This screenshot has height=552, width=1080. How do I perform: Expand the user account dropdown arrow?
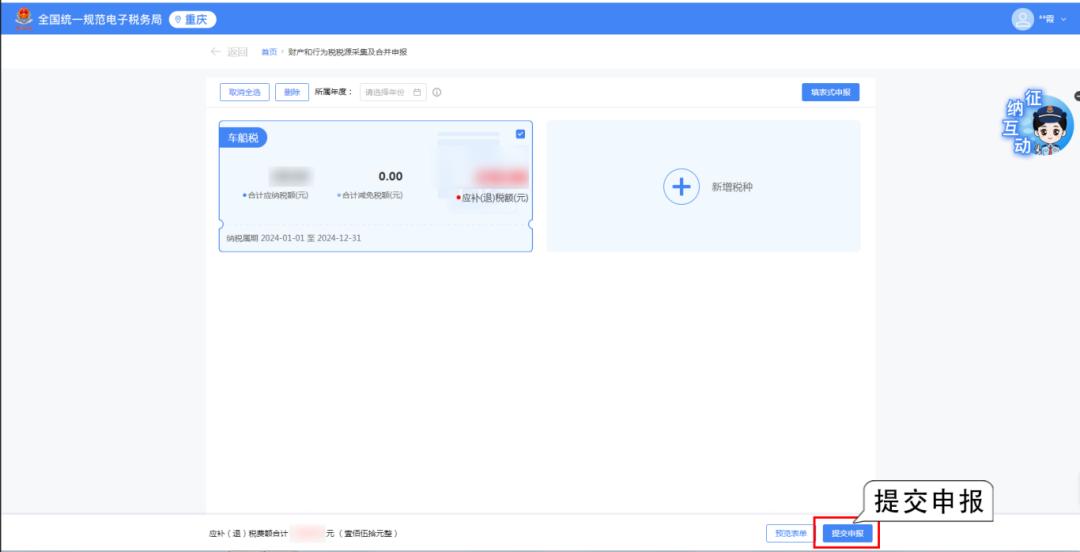click(1063, 19)
